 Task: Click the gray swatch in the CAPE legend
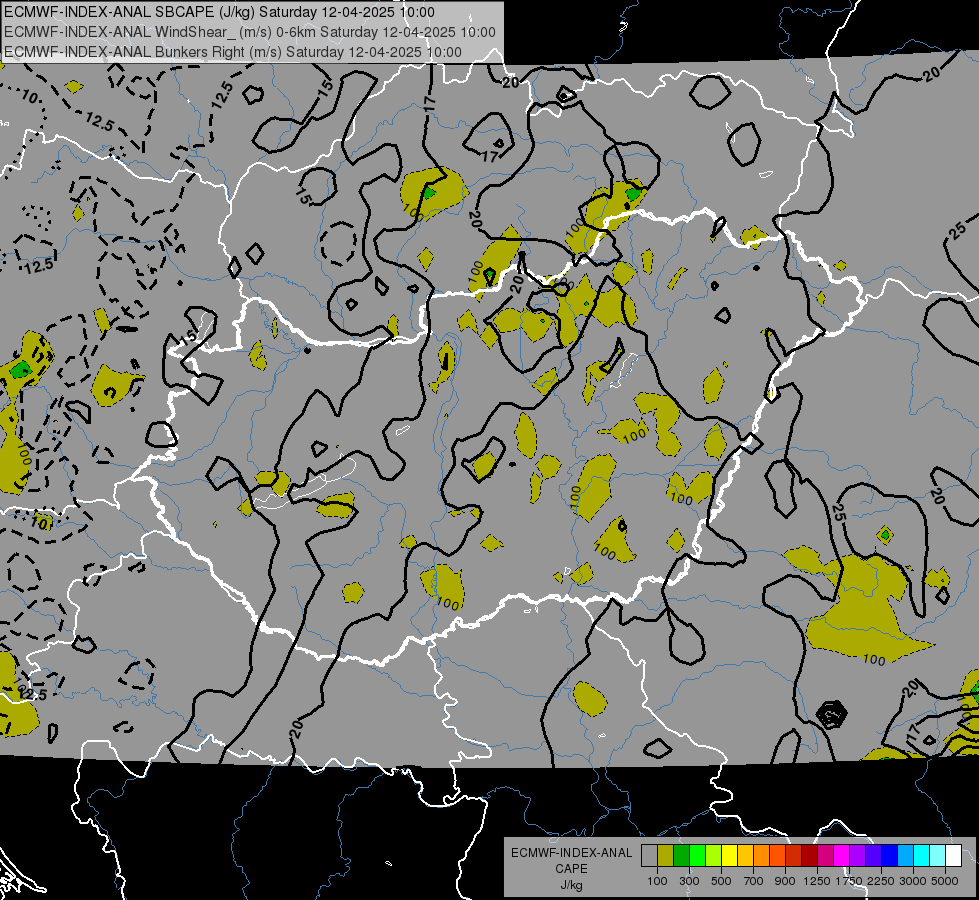coord(649,856)
